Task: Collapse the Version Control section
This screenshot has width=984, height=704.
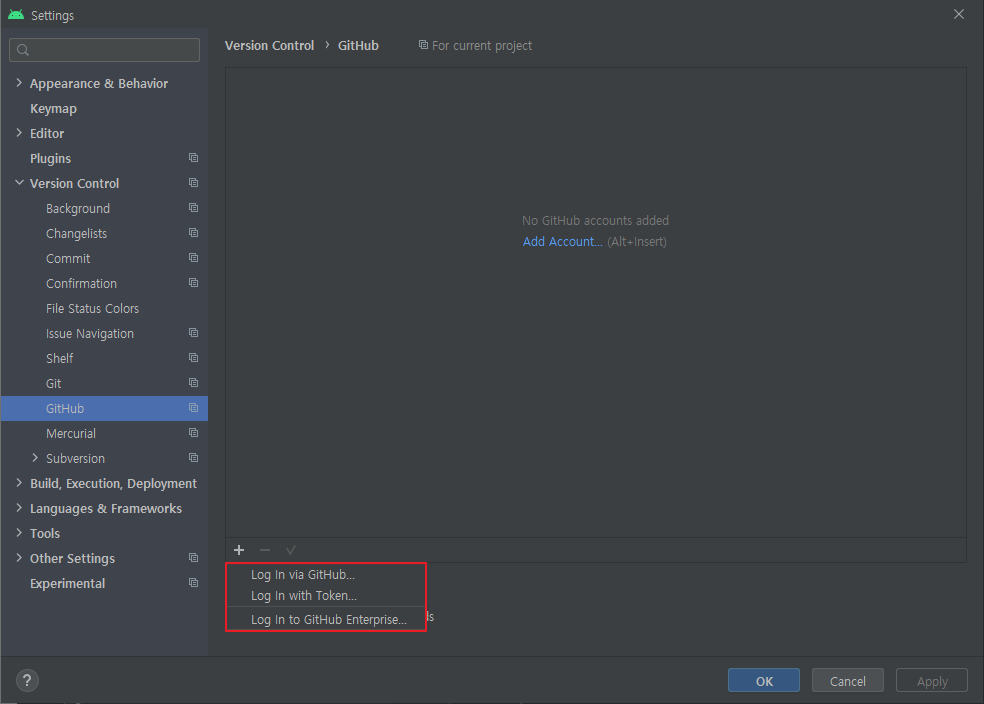Action: click(x=19, y=183)
